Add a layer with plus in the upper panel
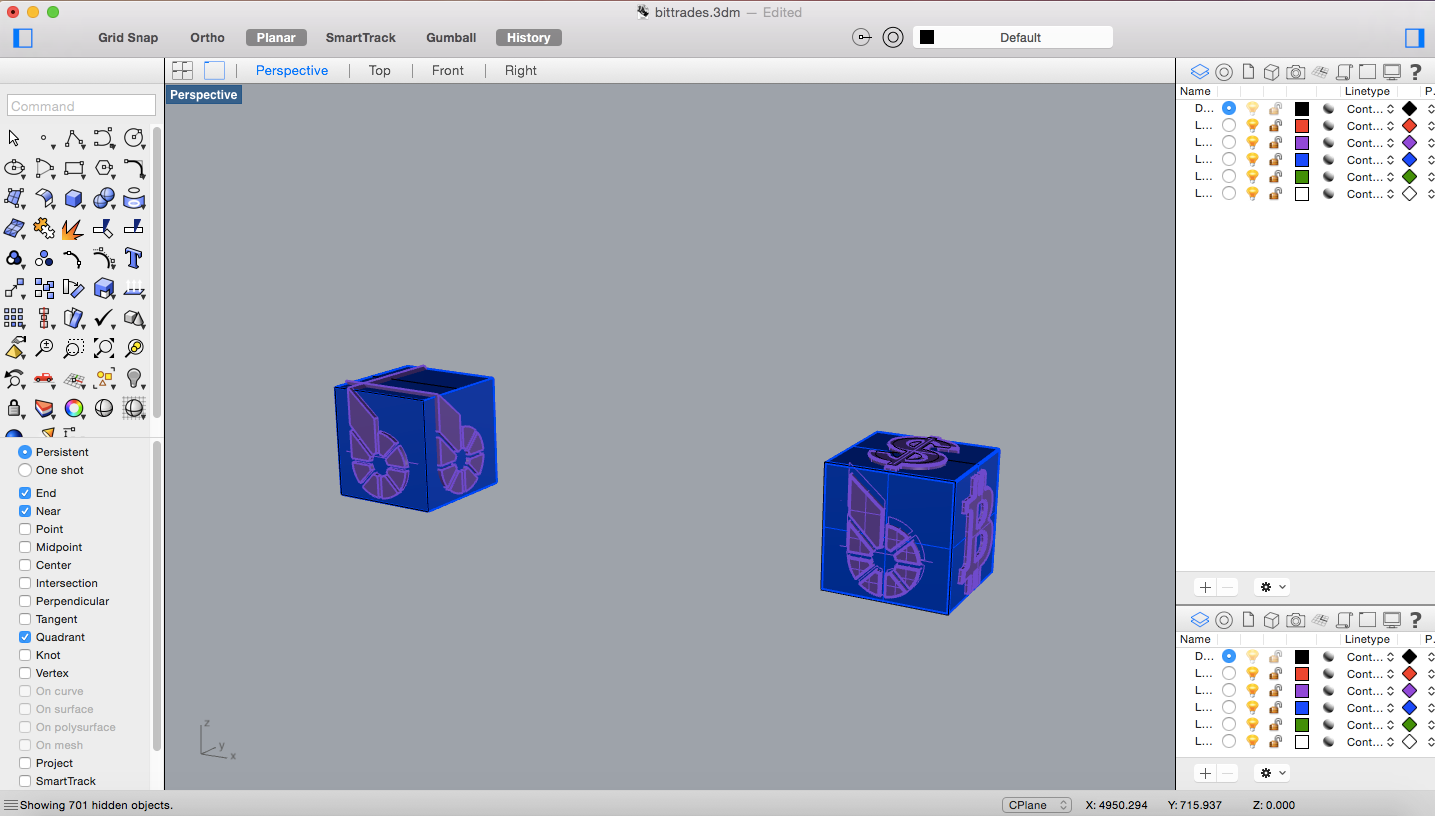Image resolution: width=1435 pixels, height=816 pixels. pyautogui.click(x=1205, y=588)
